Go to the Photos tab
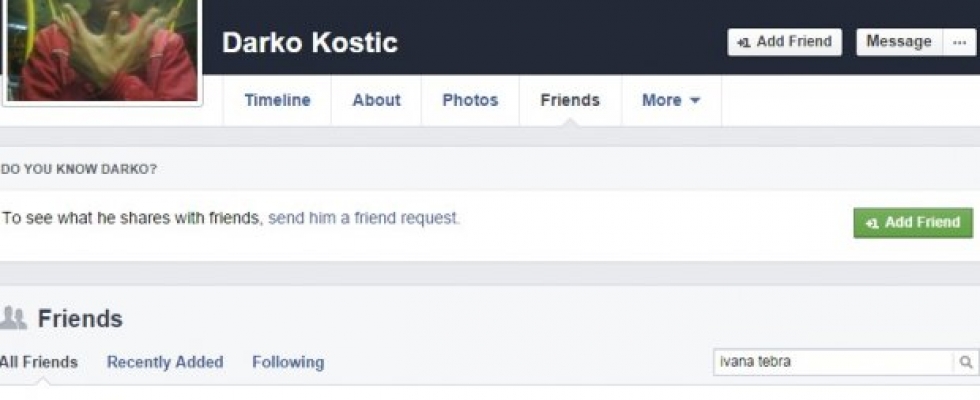Screen dimensions: 980x400 [x=470, y=100]
